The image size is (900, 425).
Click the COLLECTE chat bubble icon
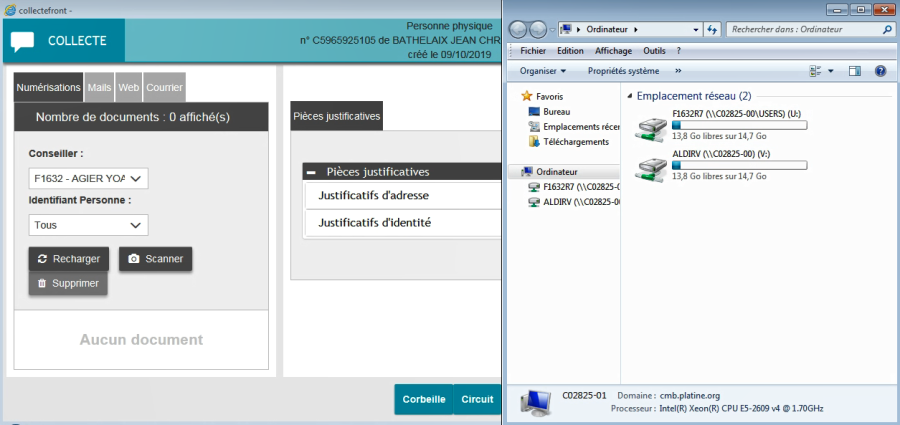coord(23,41)
